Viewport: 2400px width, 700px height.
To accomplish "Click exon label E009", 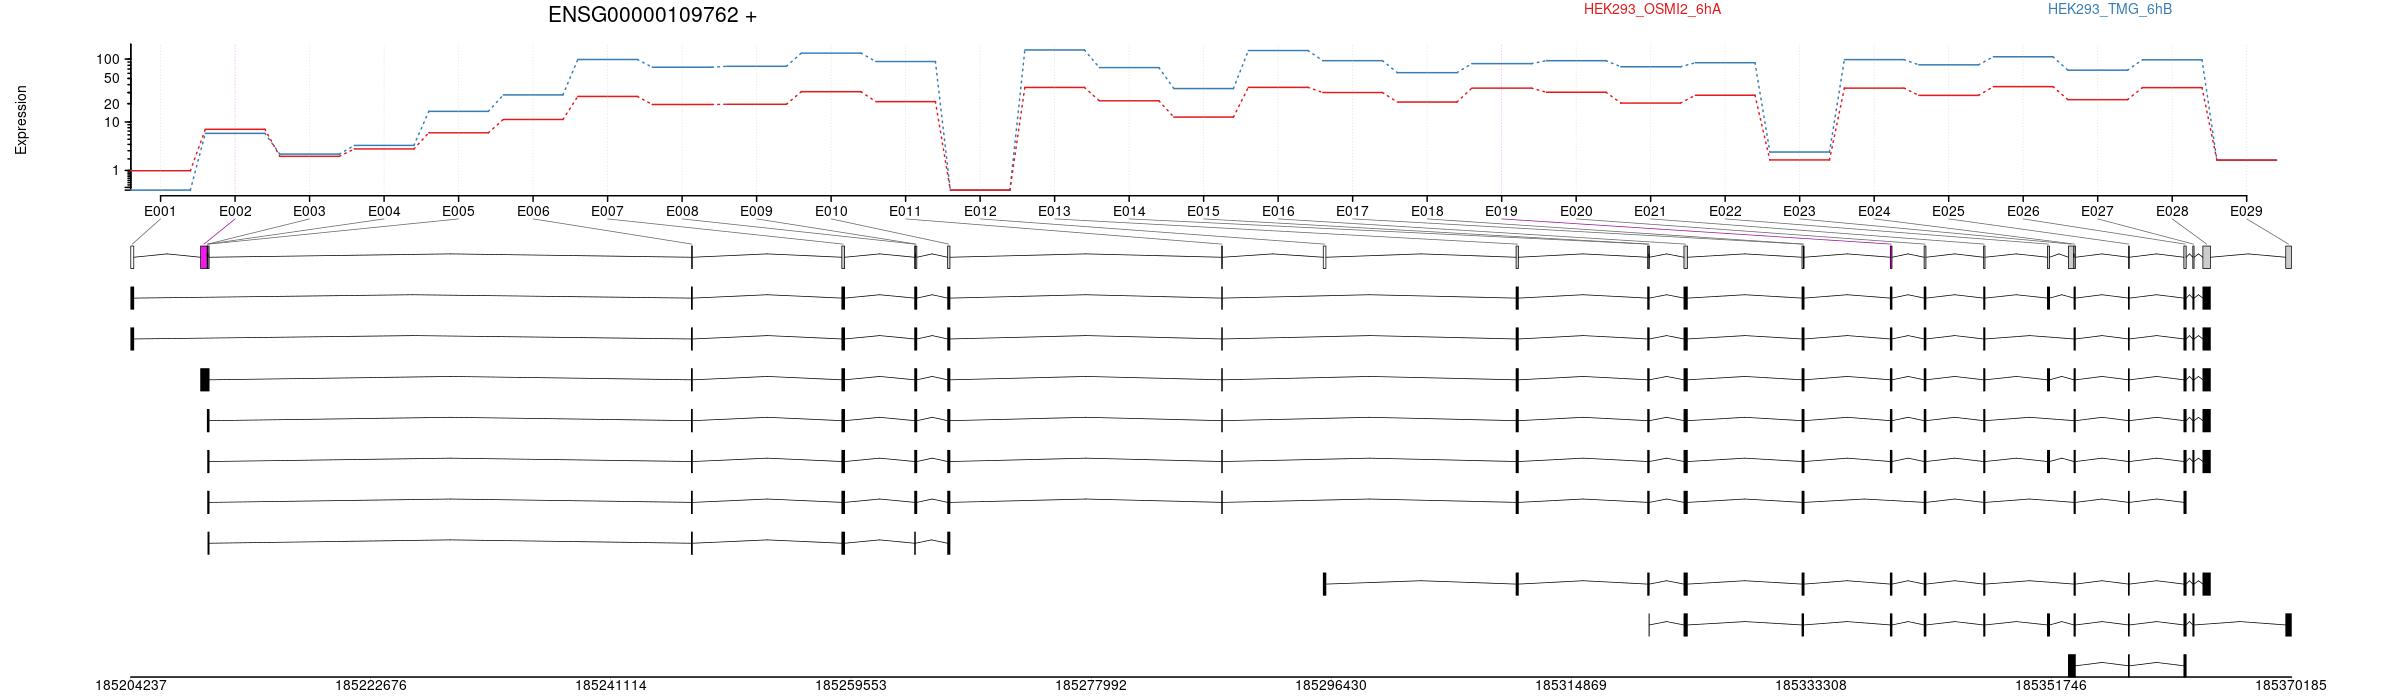I will (x=756, y=211).
